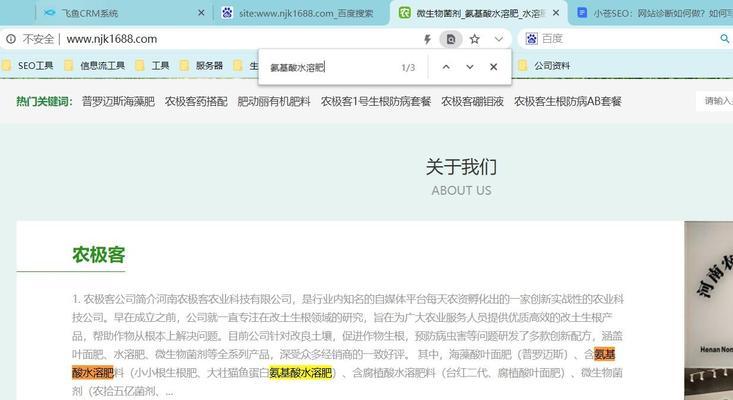Image resolution: width=733 pixels, height=400 pixels.
Task: Click the site info 不安全 icon
Action: [11, 39]
